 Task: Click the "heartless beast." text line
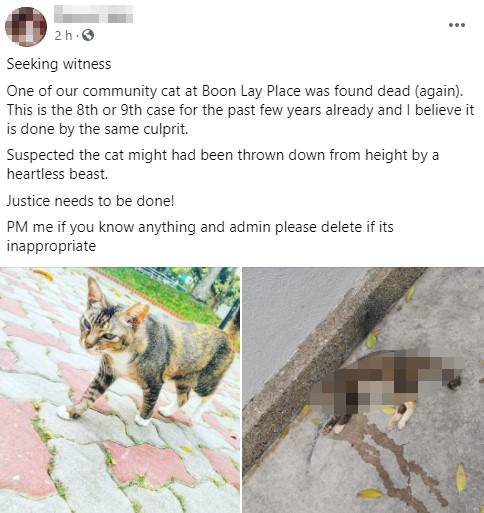pos(57,174)
